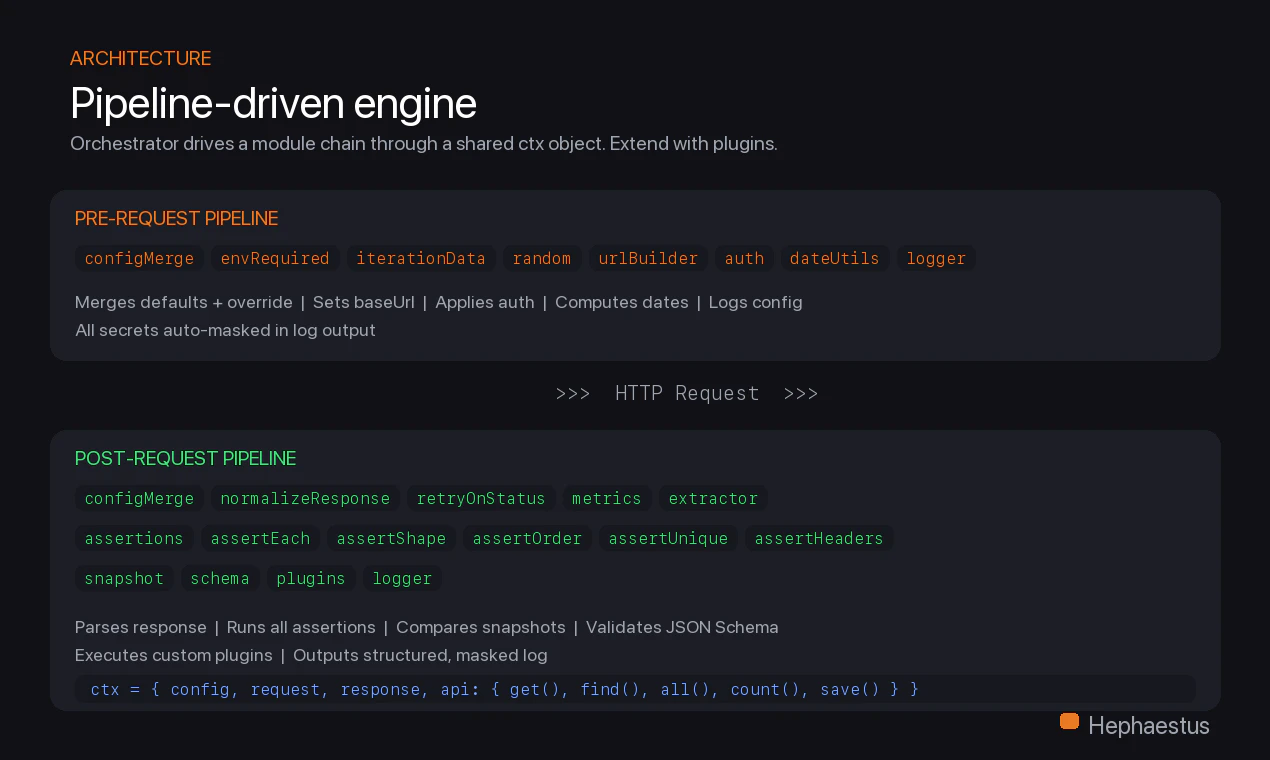
Task: Click 'Logs config' description text
Action: 756,302
